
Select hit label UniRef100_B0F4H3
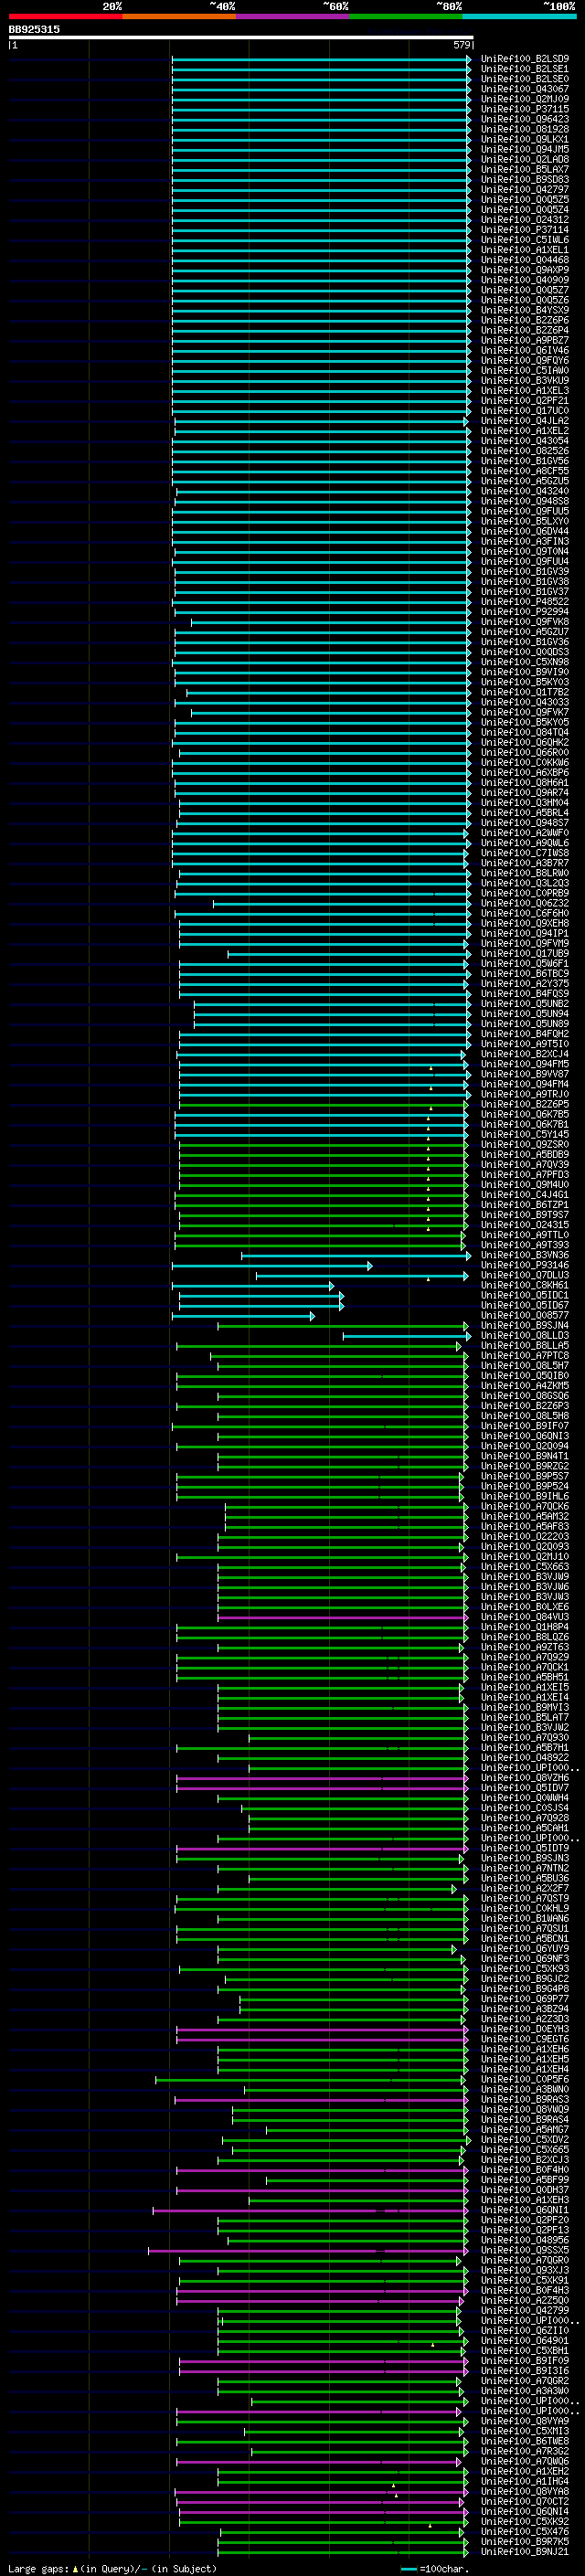point(525,2290)
